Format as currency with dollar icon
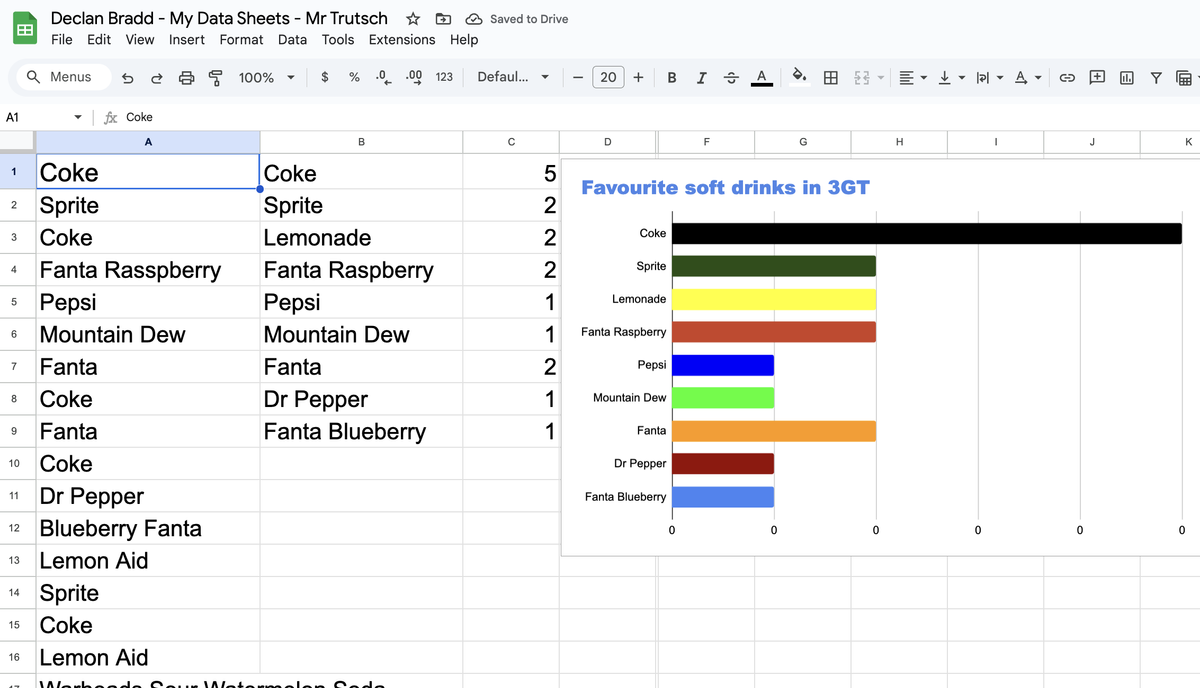This screenshot has width=1200, height=688. tap(325, 77)
